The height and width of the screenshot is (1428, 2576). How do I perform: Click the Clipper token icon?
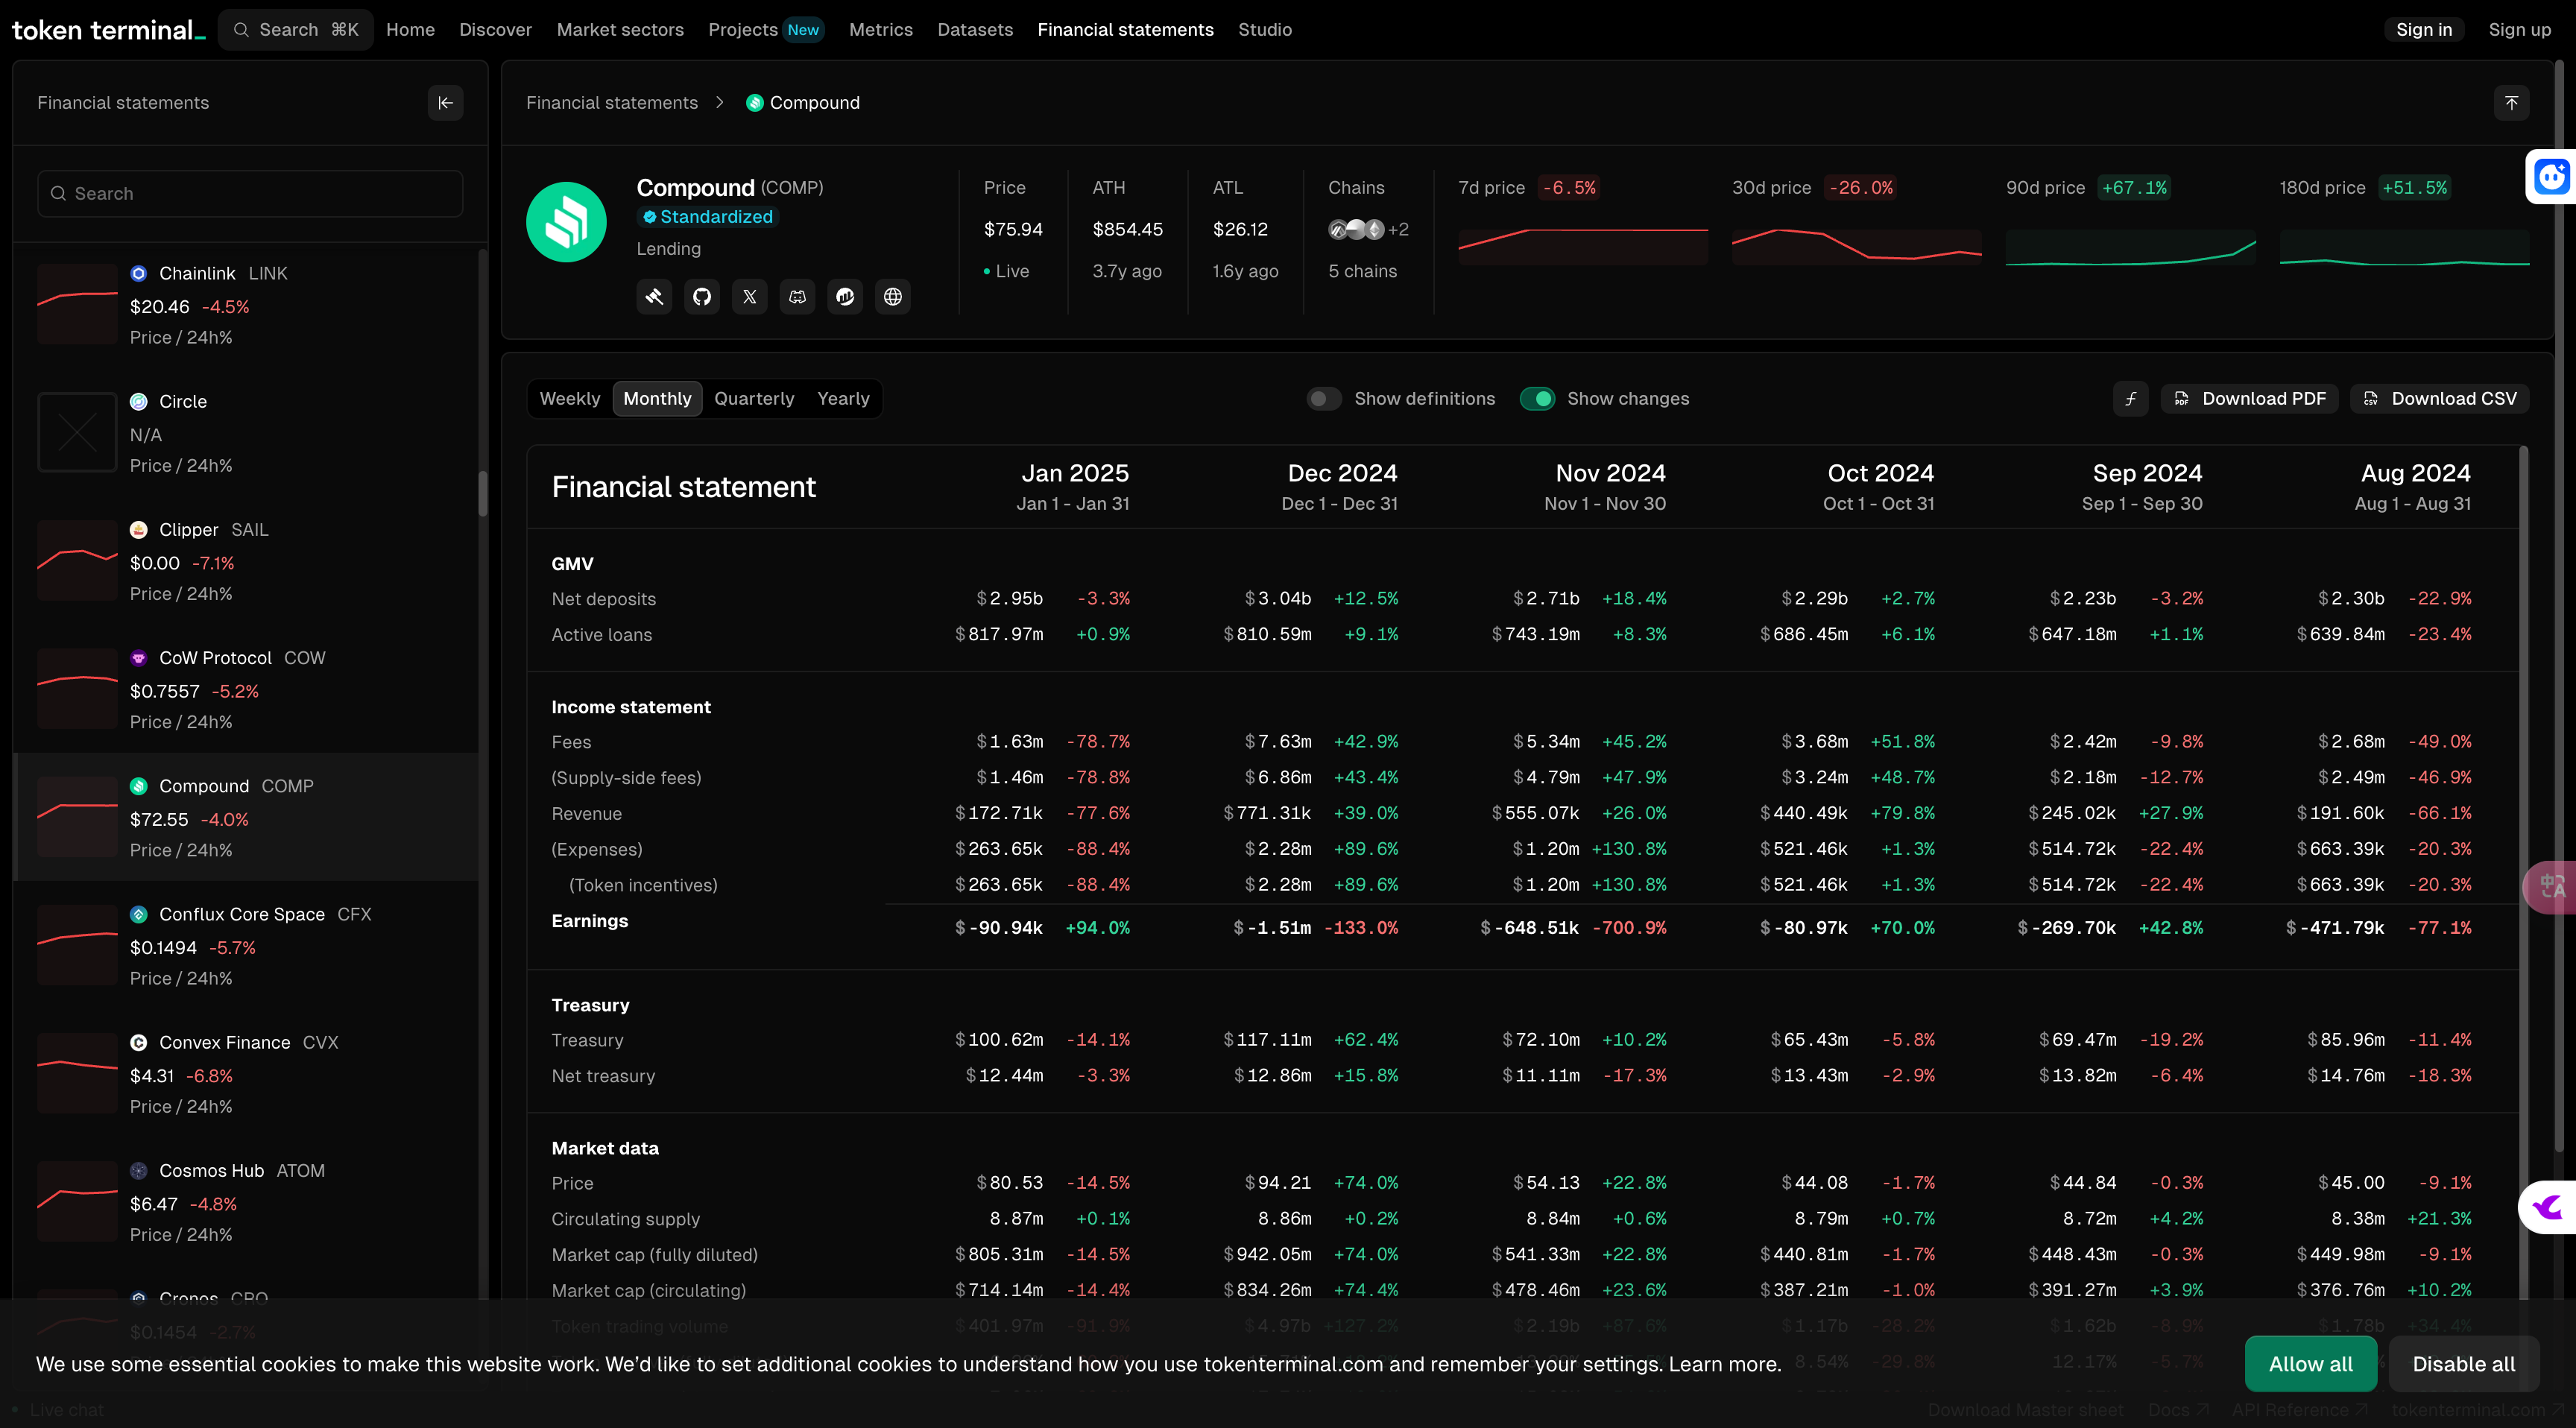click(139, 529)
